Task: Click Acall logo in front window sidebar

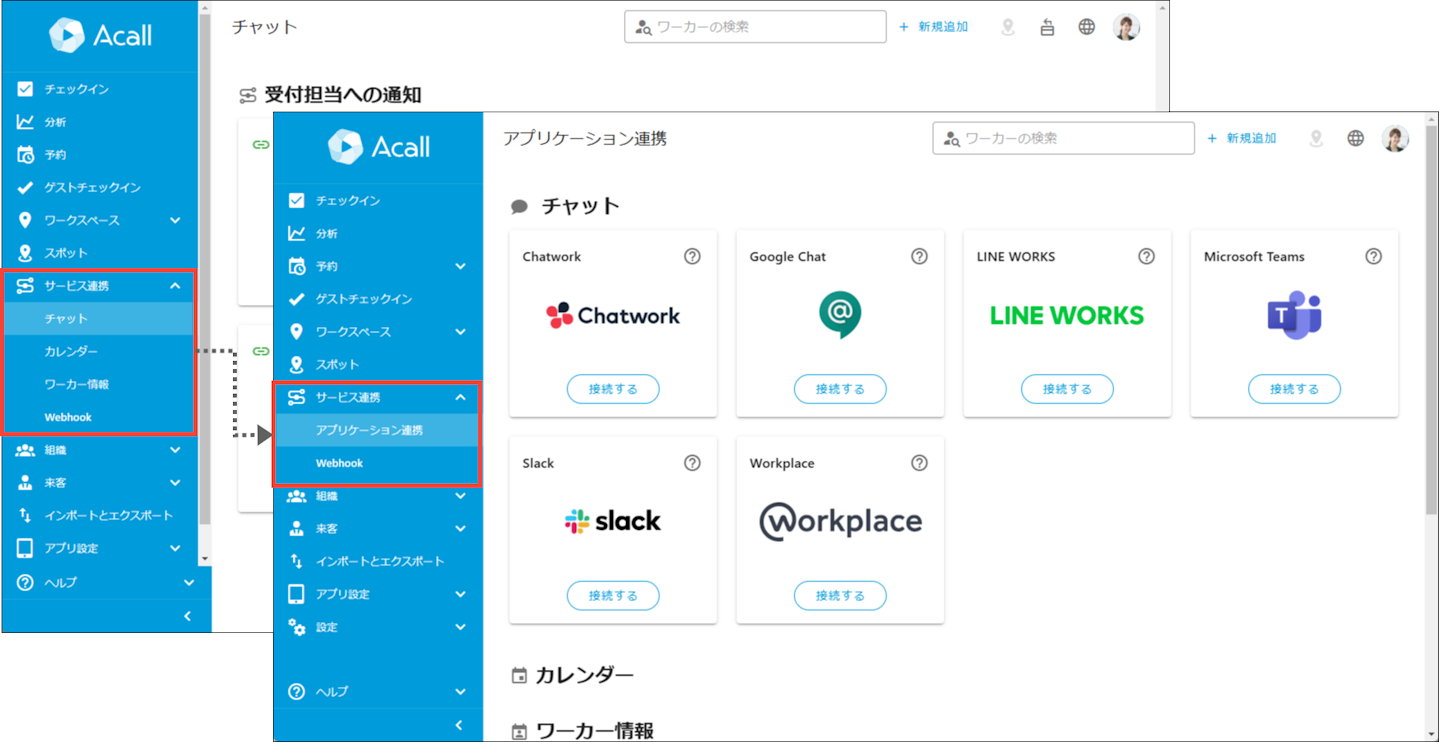Action: coord(378,147)
